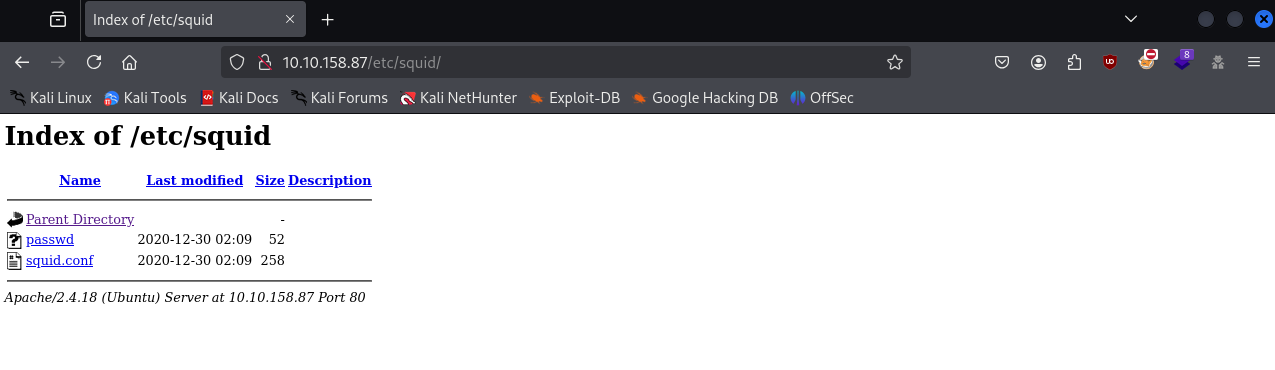Open the Pocket save icon

click(1002, 62)
